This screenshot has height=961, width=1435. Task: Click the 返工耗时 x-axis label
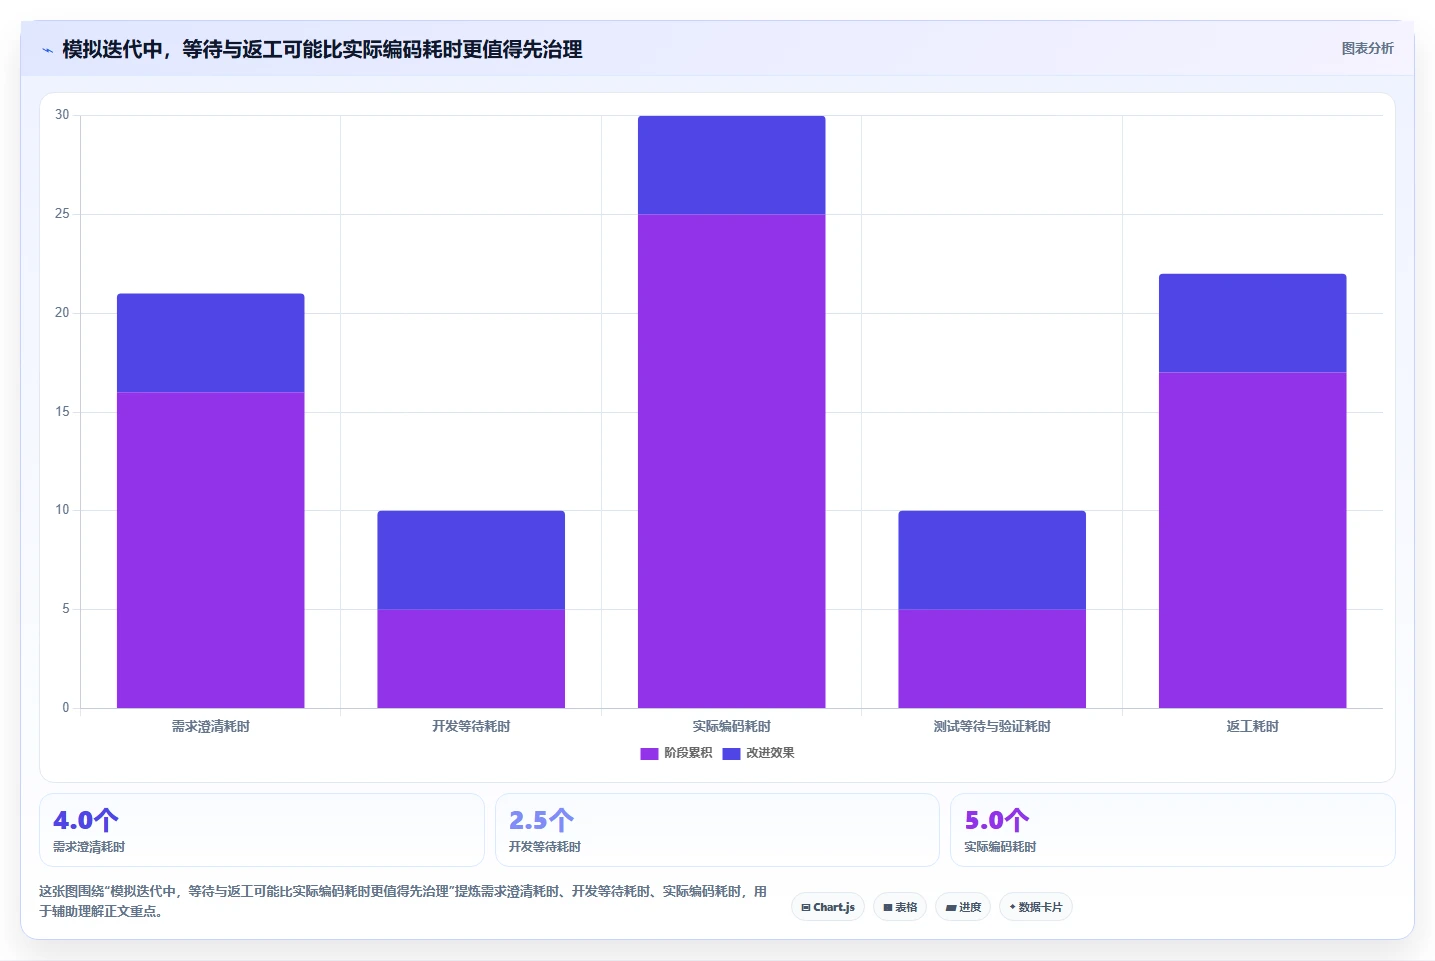1253,726
